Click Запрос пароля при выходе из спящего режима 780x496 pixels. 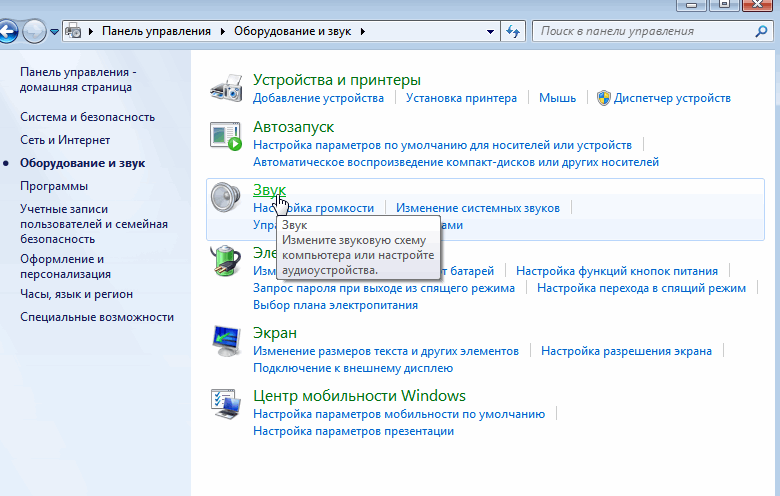pyautogui.click(x=384, y=288)
